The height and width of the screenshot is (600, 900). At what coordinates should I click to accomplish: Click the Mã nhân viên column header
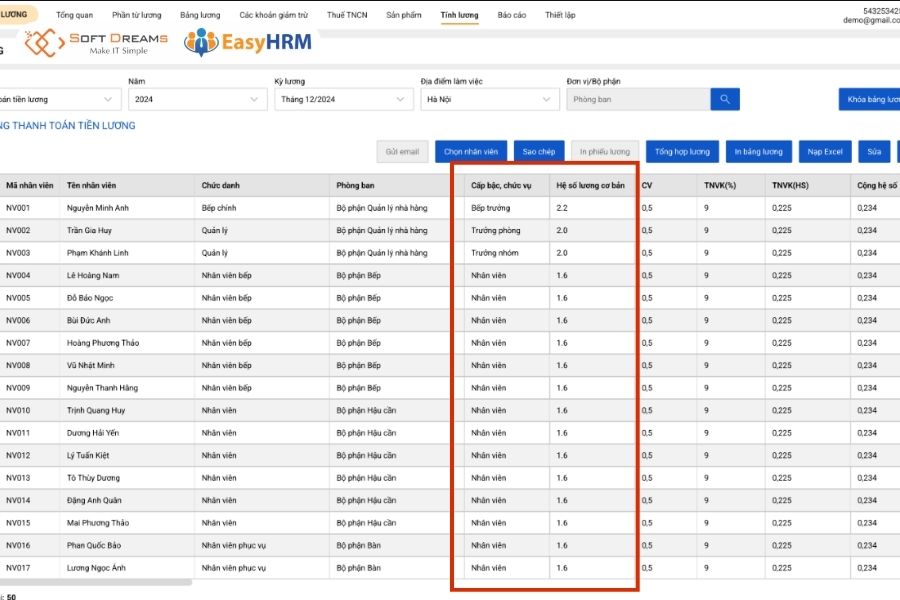tap(29, 185)
